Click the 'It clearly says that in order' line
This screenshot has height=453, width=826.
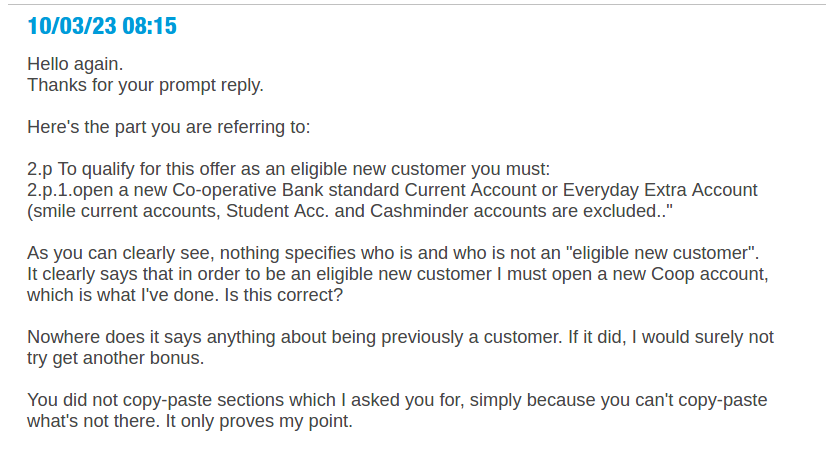[398, 274]
